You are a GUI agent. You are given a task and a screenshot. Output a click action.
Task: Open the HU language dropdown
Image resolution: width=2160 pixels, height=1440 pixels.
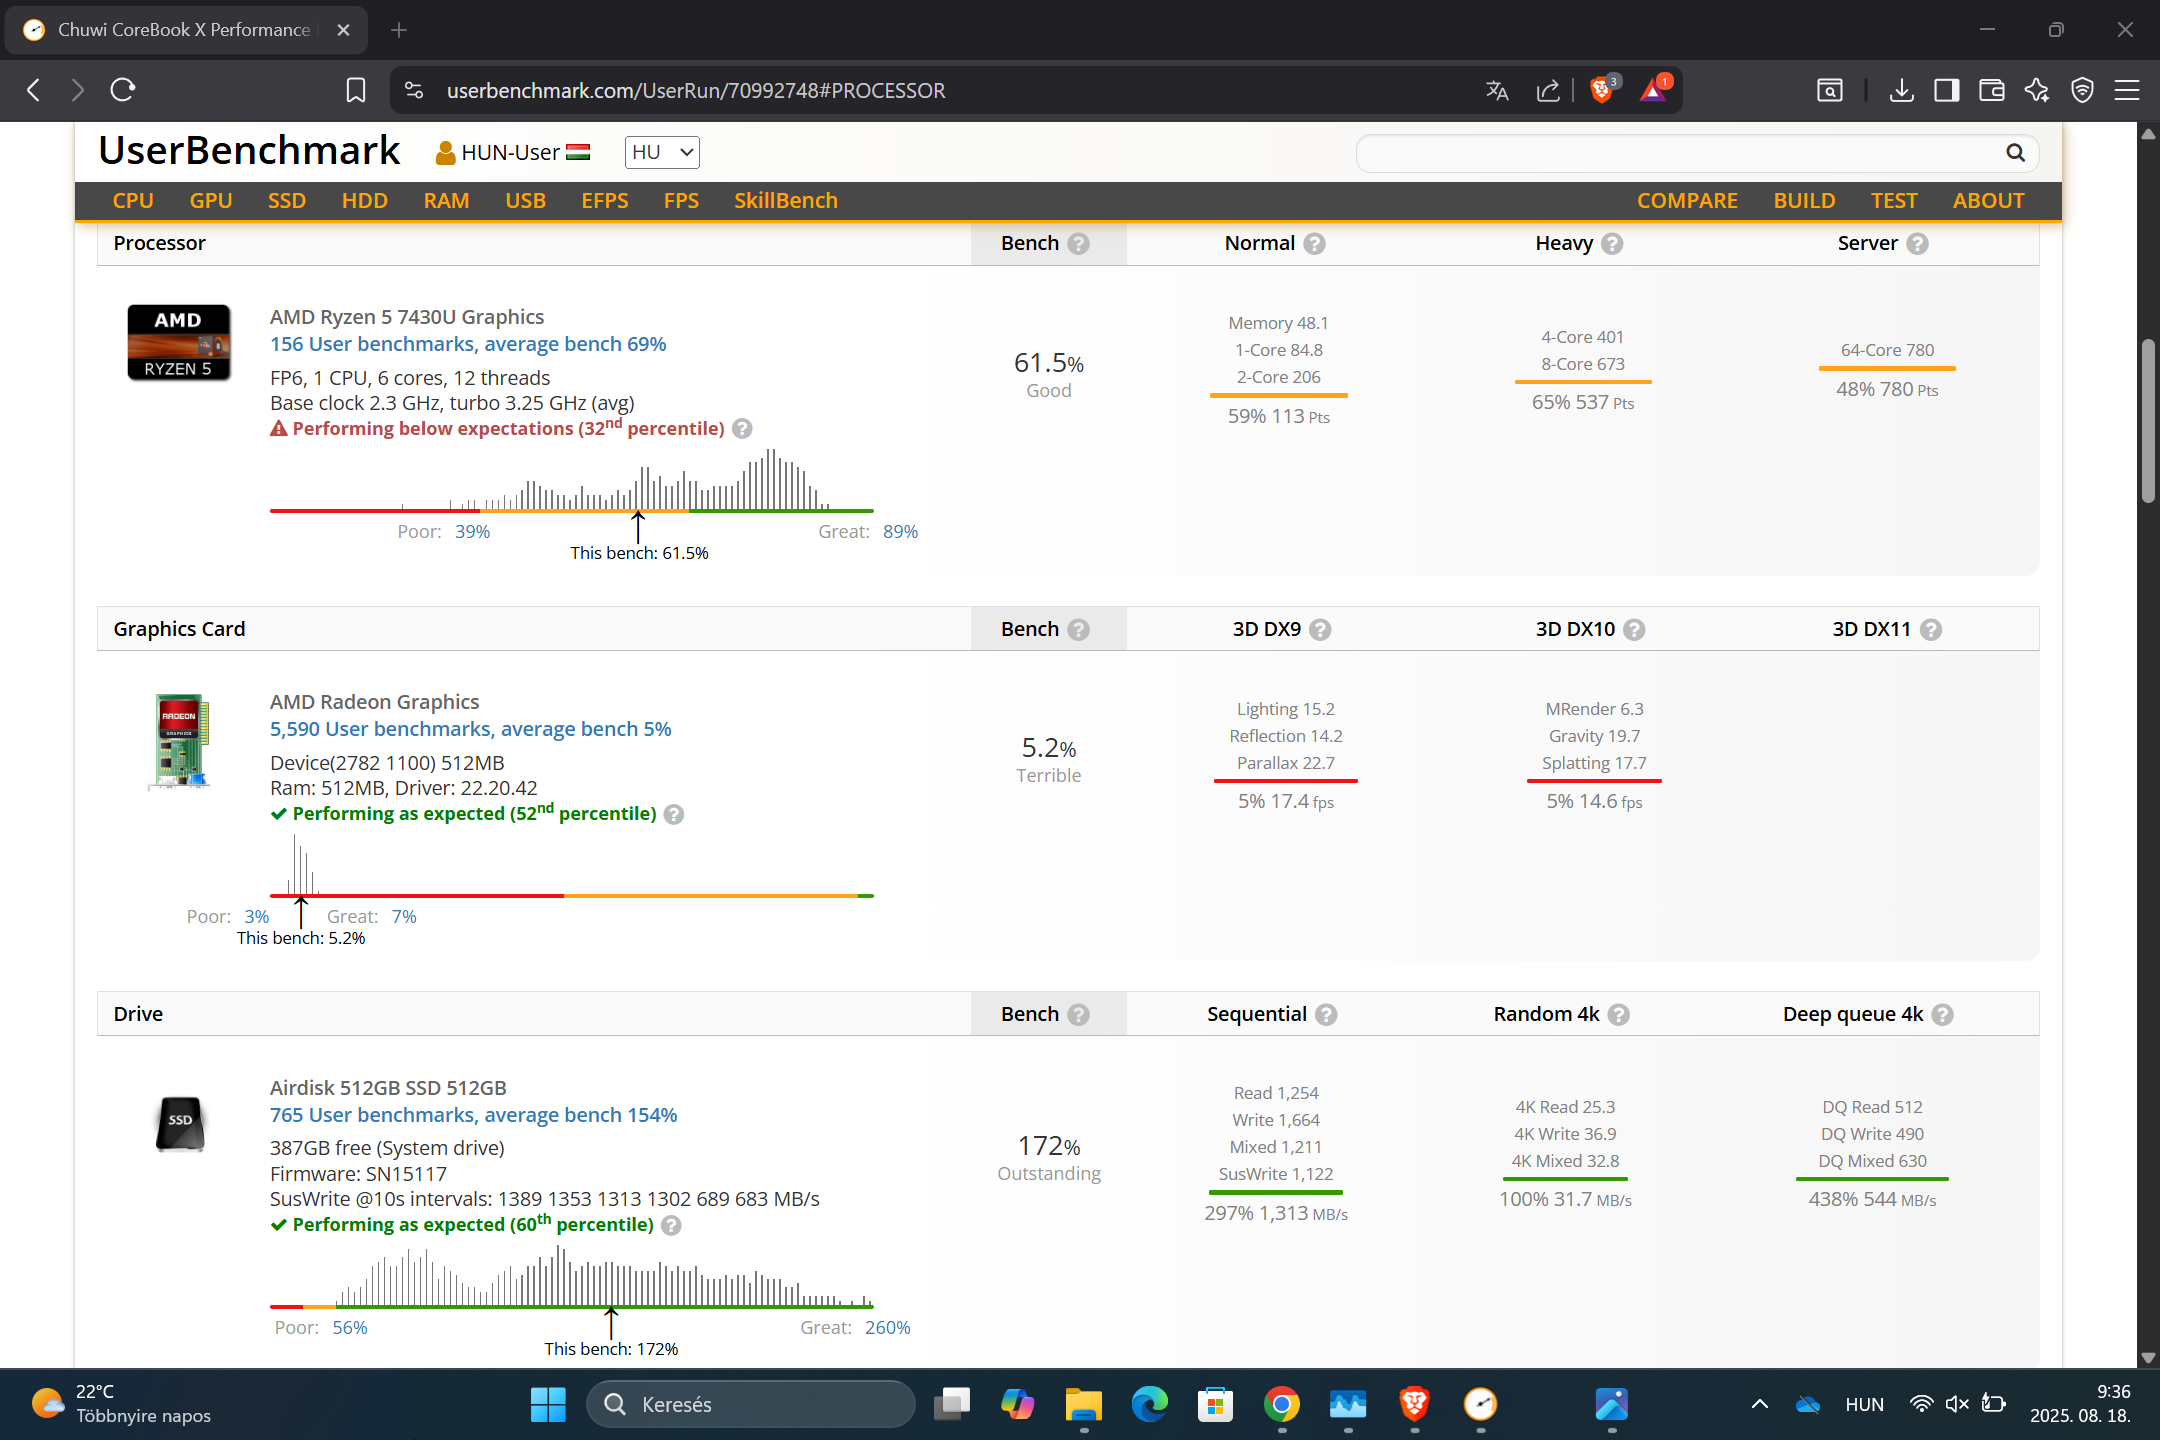click(662, 152)
